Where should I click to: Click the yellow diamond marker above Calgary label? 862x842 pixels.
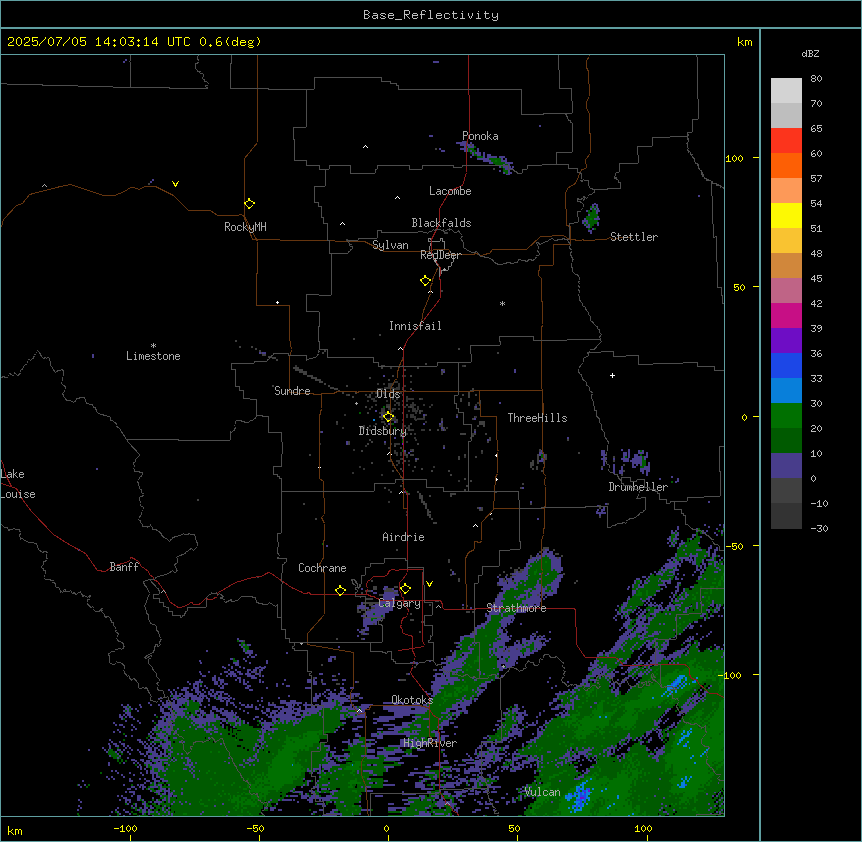click(405, 589)
